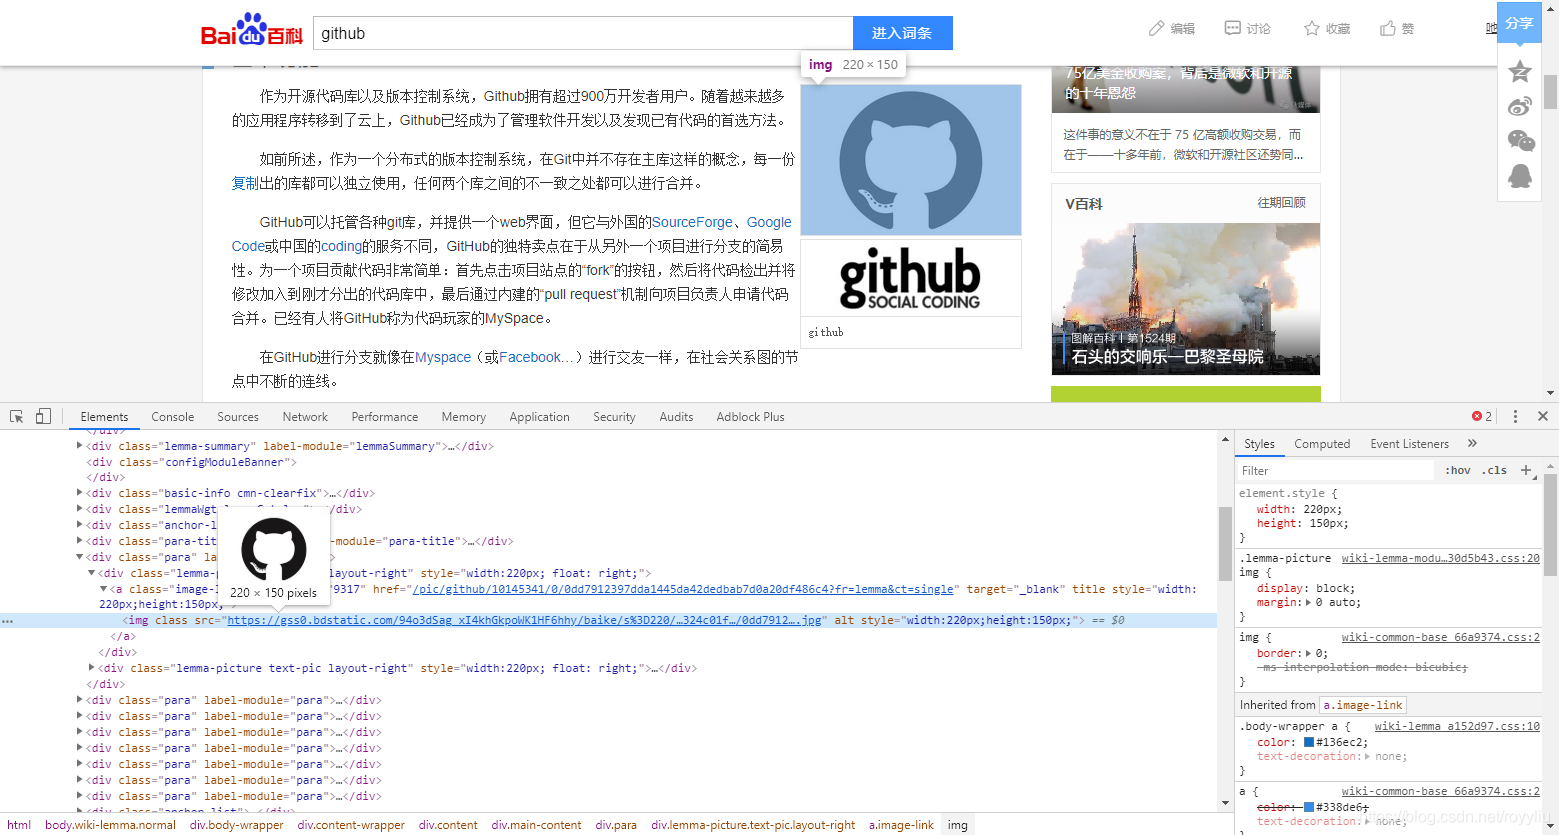Expand the margin property triangle
1559x835 pixels.
coord(1308,602)
